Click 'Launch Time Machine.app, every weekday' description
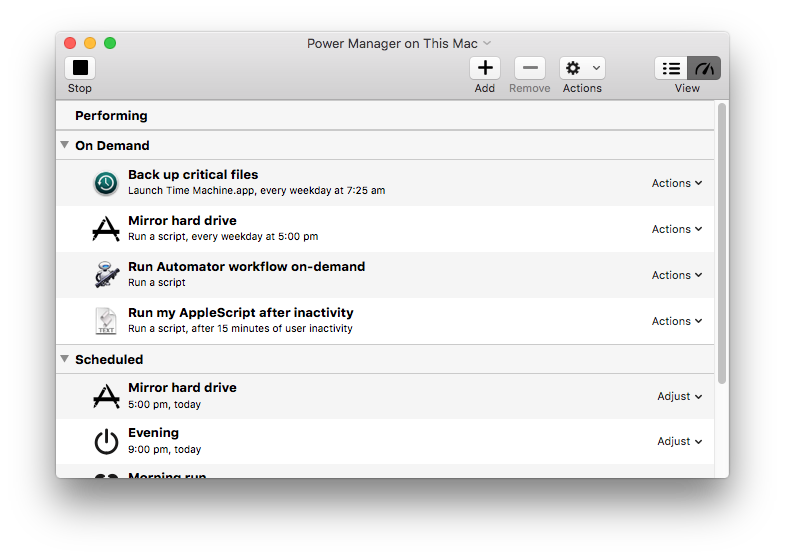Screen dimensions: 785x558 [256, 191]
